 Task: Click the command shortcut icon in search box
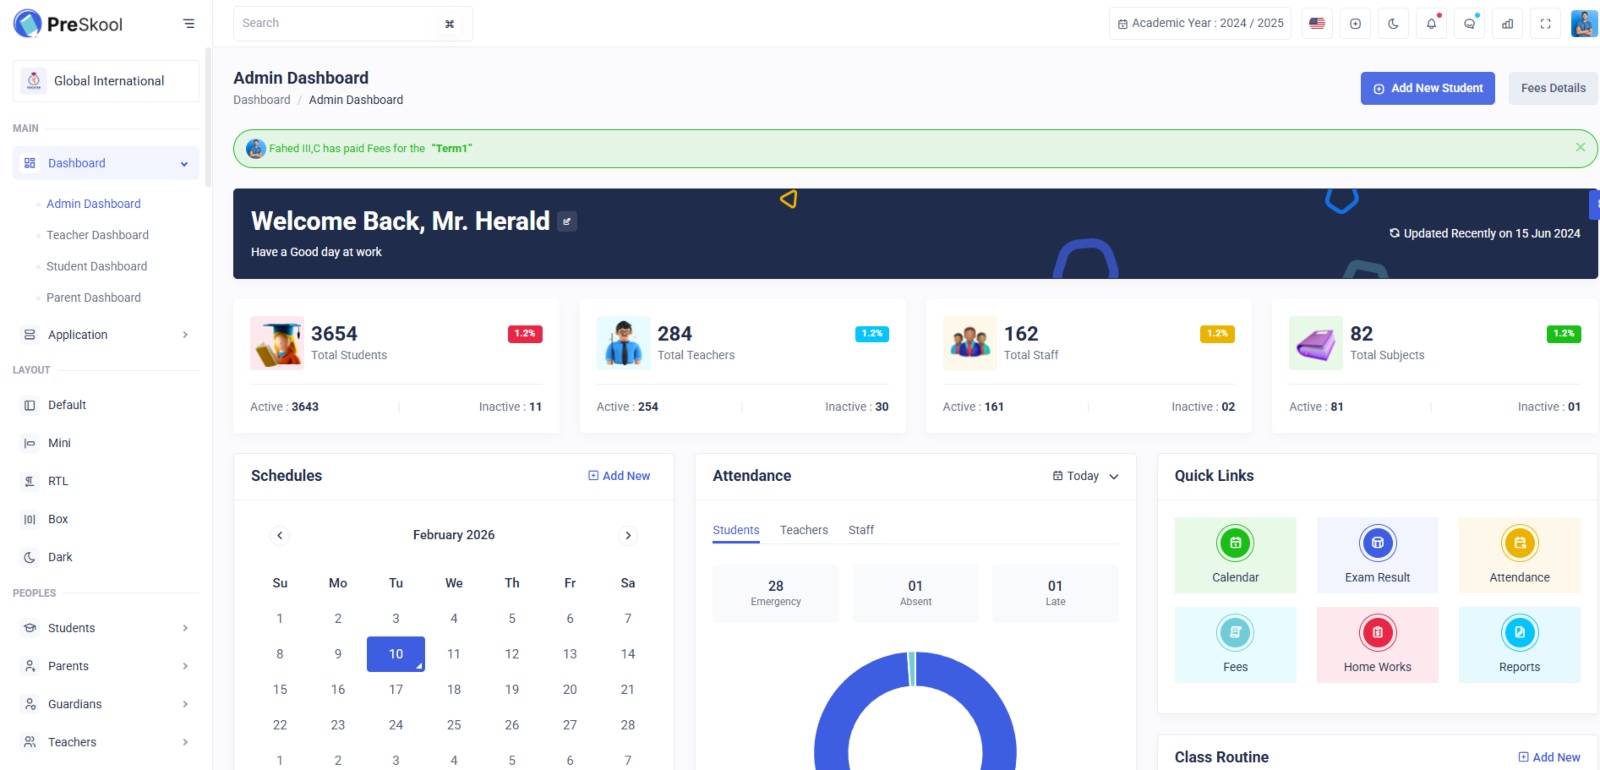[x=450, y=24]
